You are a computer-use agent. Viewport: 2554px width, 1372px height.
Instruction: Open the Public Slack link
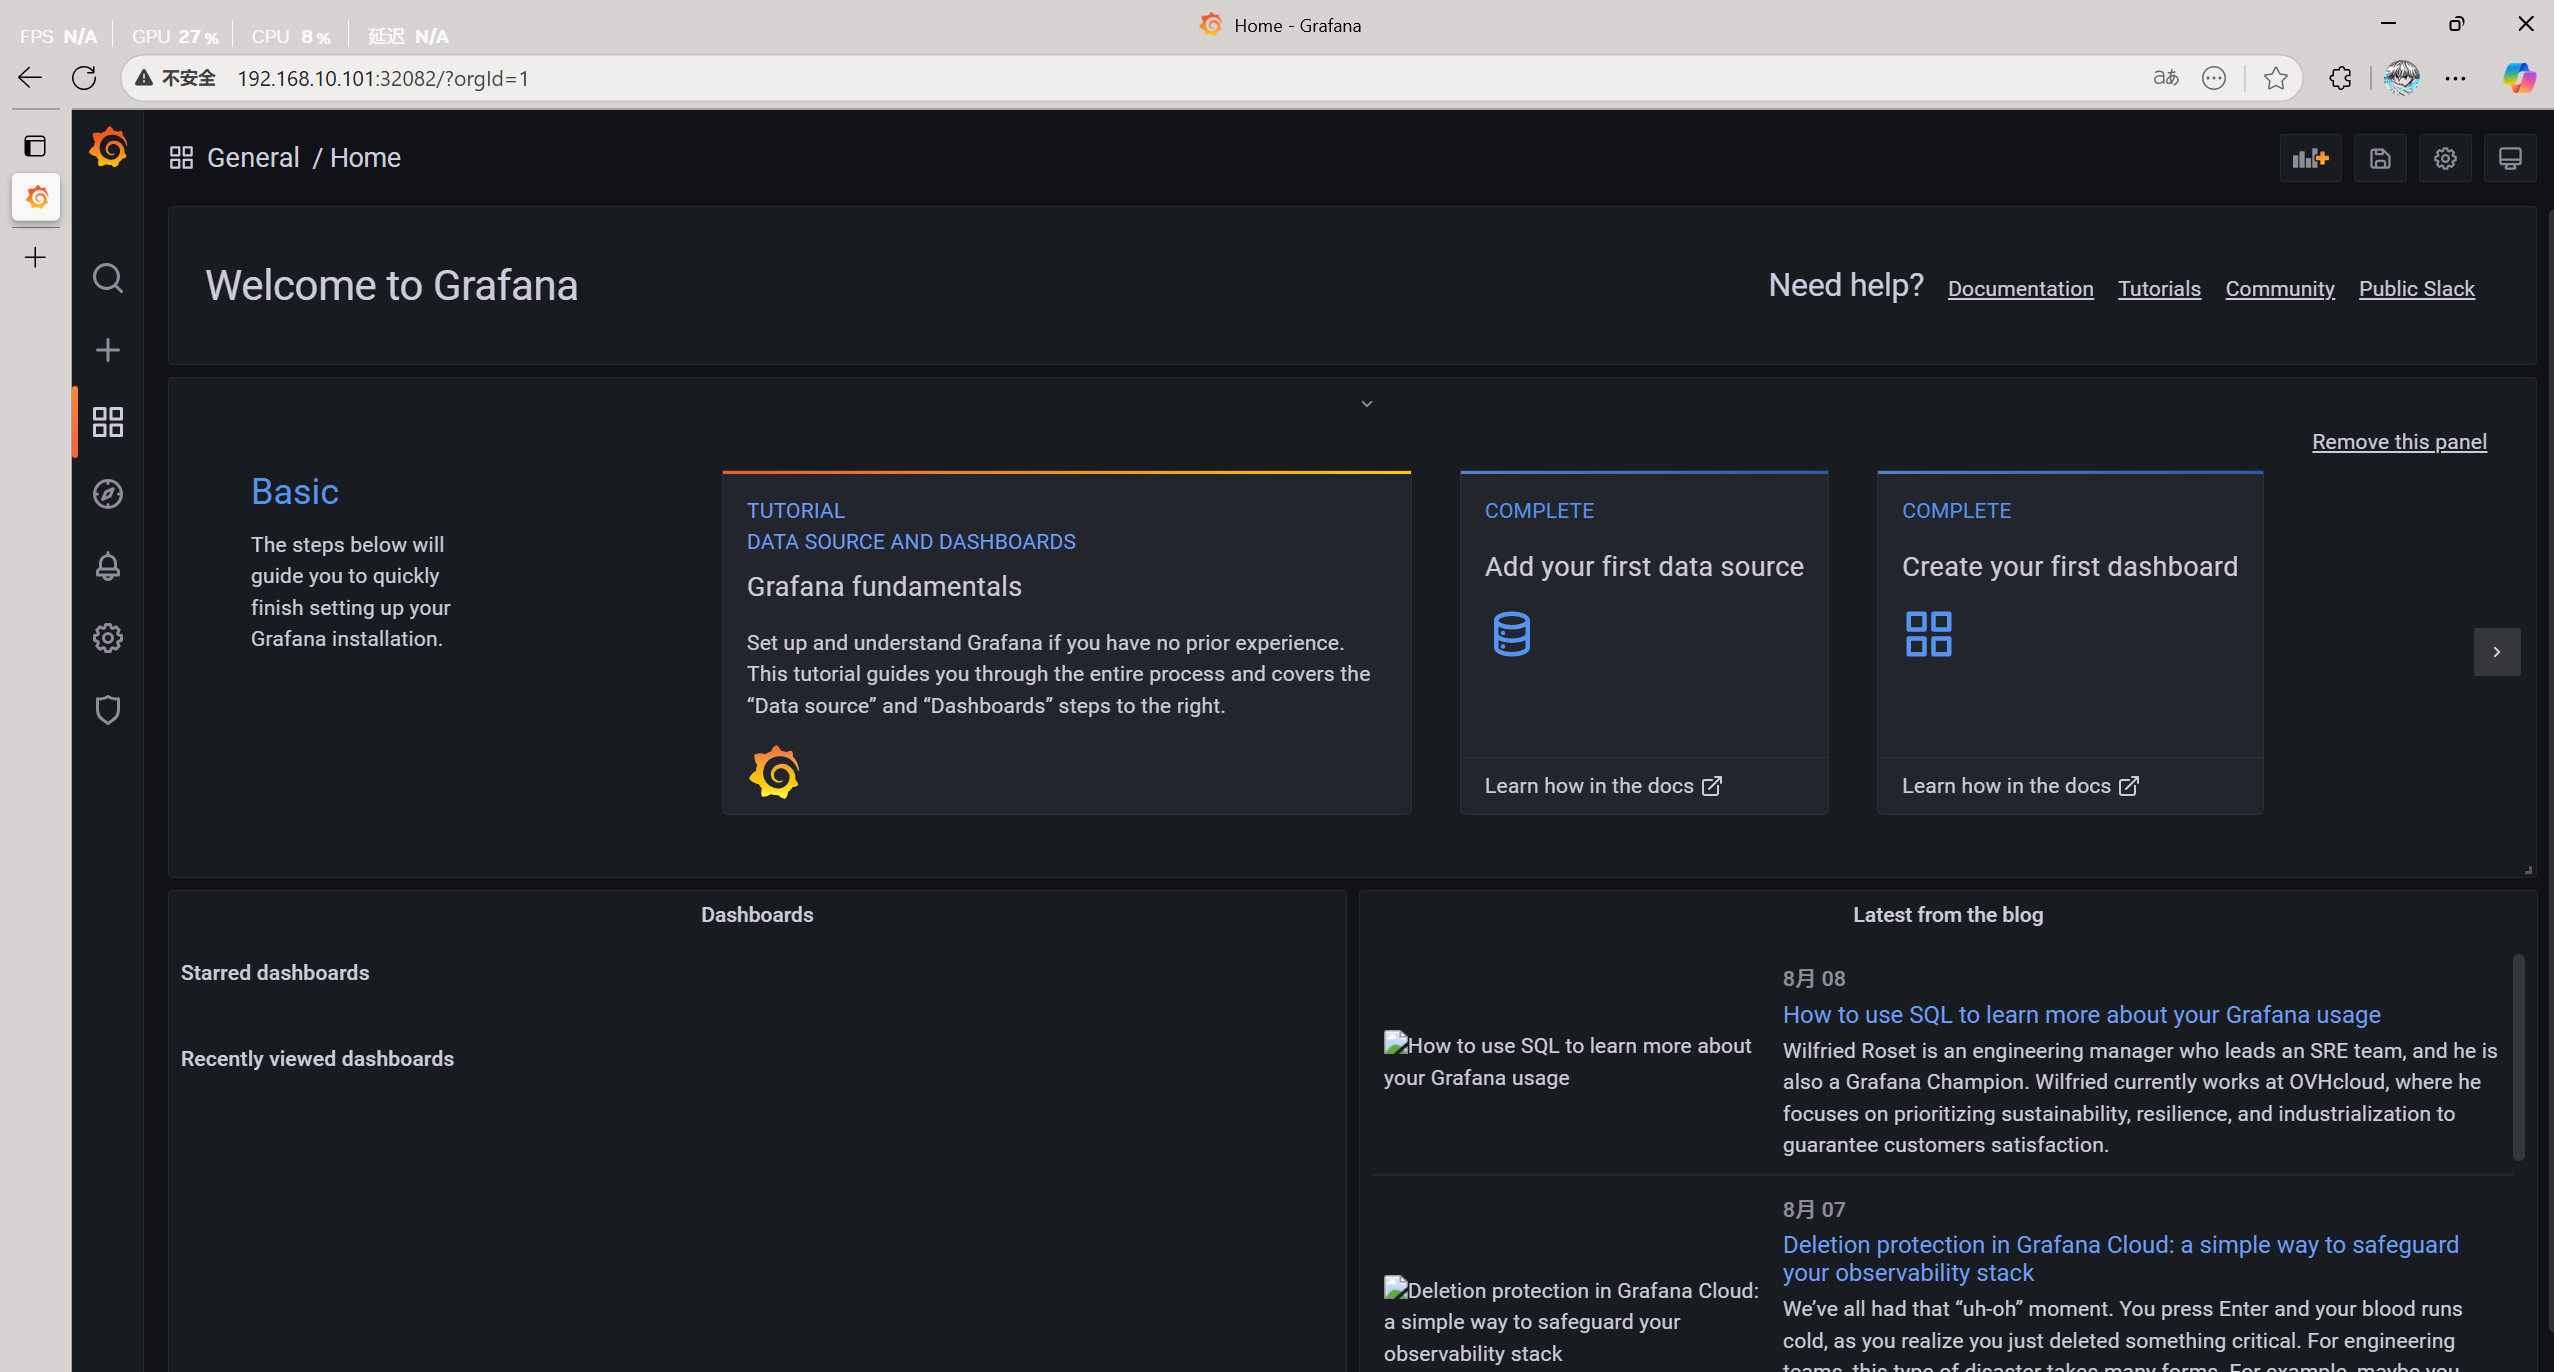[2416, 289]
